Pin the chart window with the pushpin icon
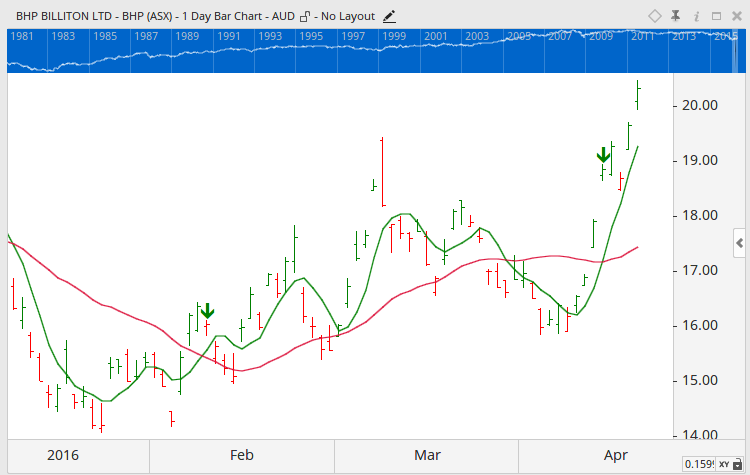 click(675, 16)
